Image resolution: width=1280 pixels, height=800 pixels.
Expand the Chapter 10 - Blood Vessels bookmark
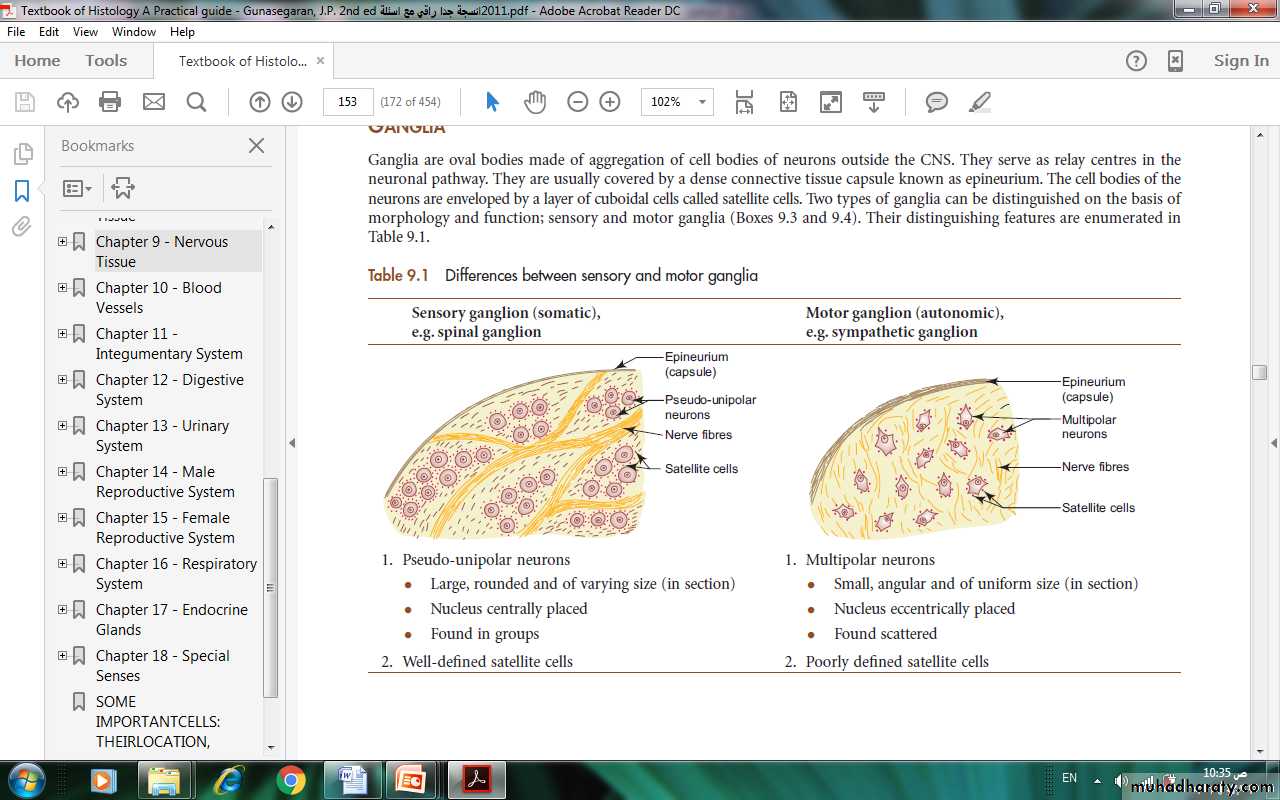(x=62, y=288)
